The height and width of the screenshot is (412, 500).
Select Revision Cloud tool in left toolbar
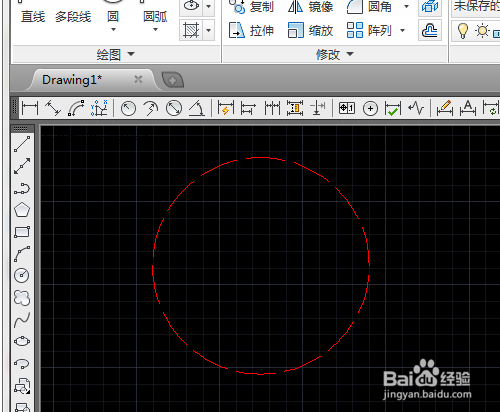[x=22, y=298]
